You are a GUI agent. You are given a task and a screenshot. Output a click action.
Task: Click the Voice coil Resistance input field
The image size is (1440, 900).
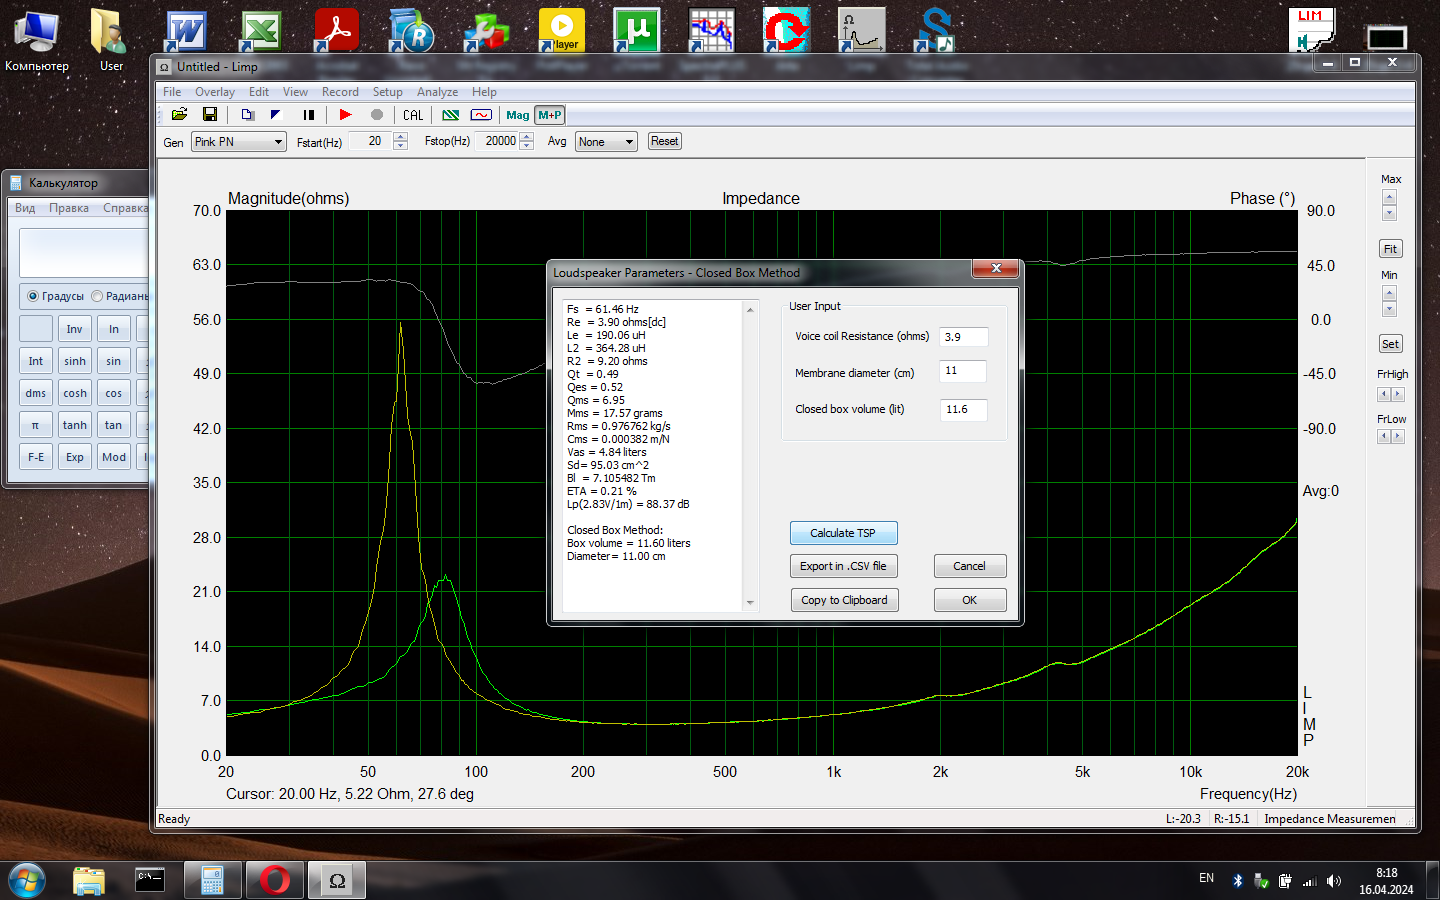tap(964, 337)
